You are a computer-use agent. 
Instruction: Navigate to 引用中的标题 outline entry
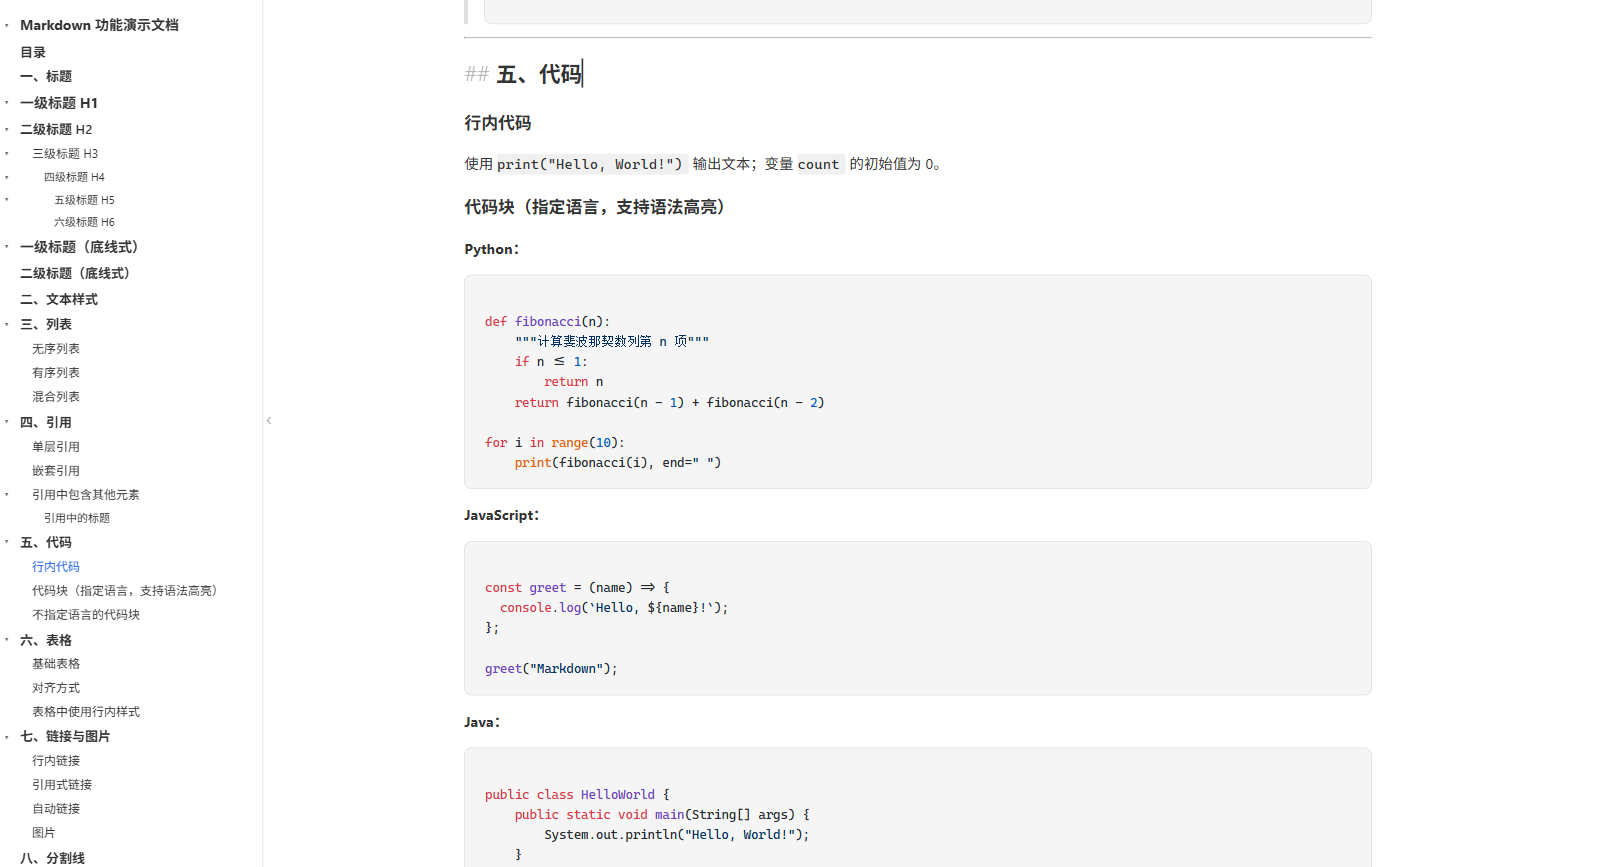coord(77,518)
